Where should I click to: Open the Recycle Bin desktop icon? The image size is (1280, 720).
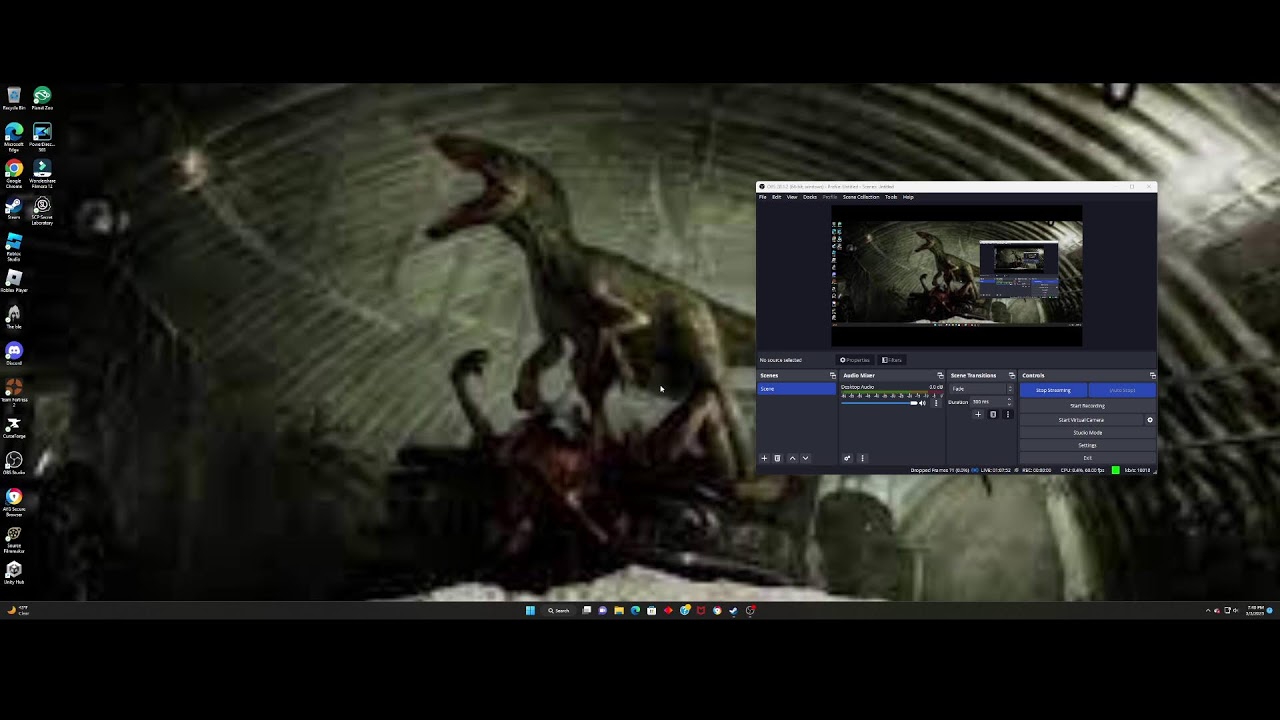14,98
